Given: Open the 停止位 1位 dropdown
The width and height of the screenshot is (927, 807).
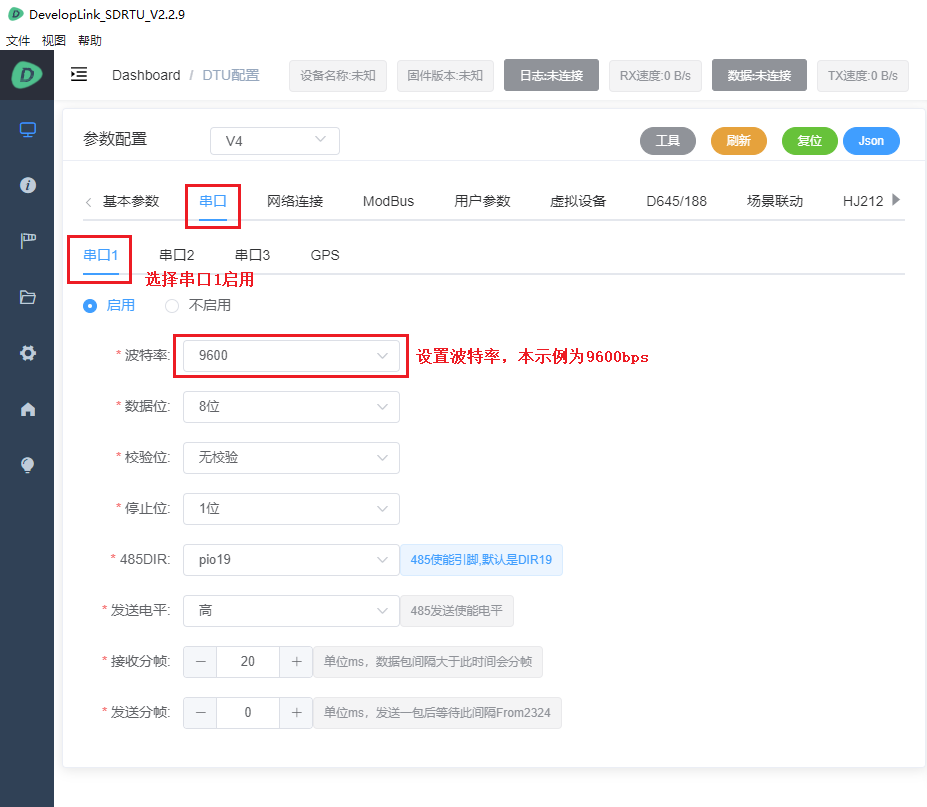Looking at the screenshot, I should tap(291, 508).
